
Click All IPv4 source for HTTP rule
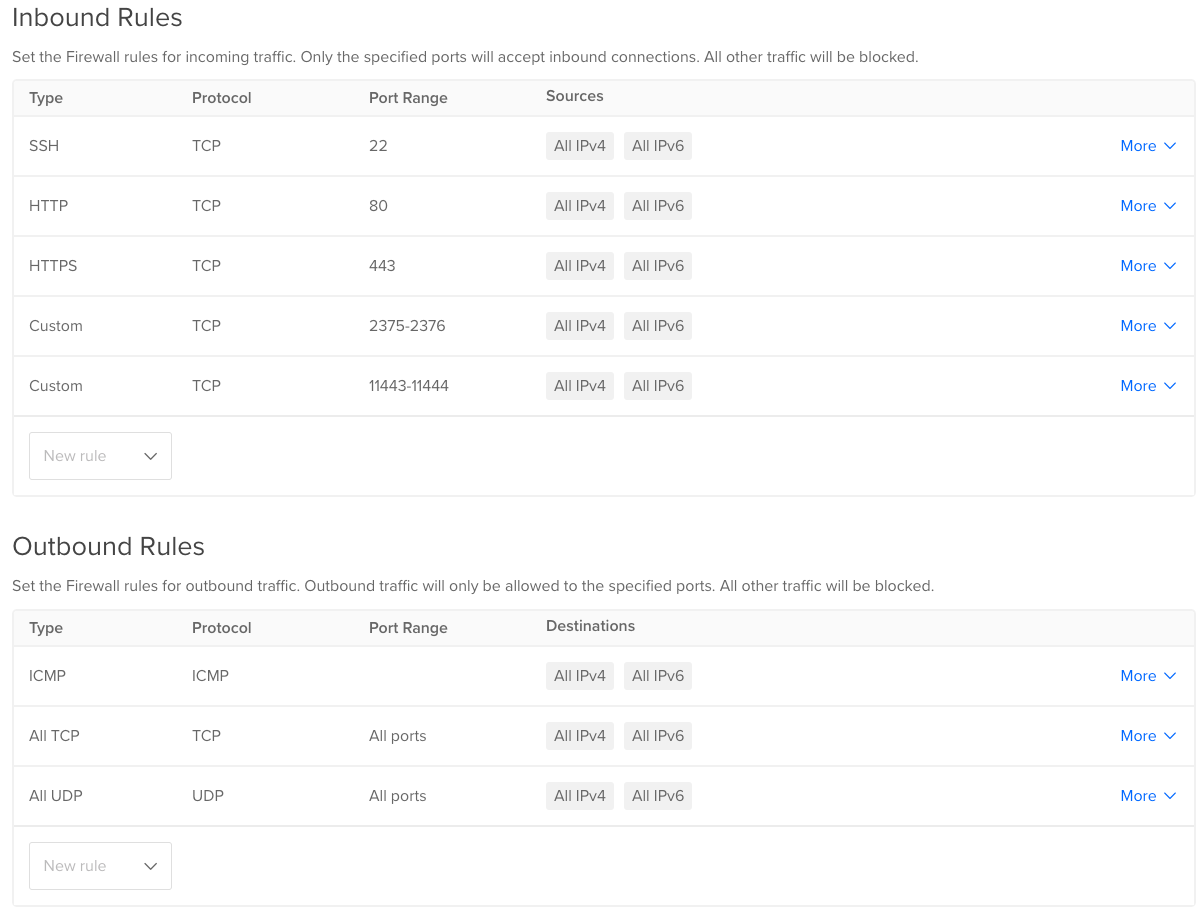[580, 206]
